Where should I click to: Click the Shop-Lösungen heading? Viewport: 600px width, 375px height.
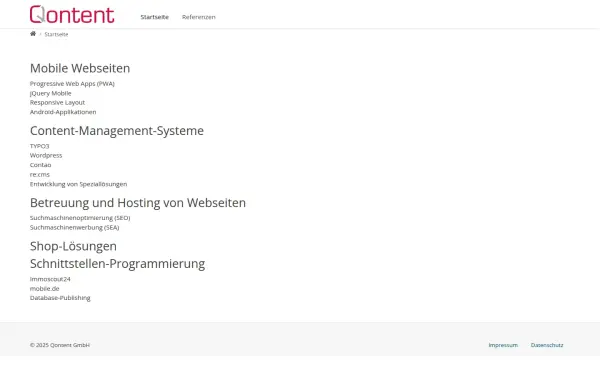(x=73, y=246)
